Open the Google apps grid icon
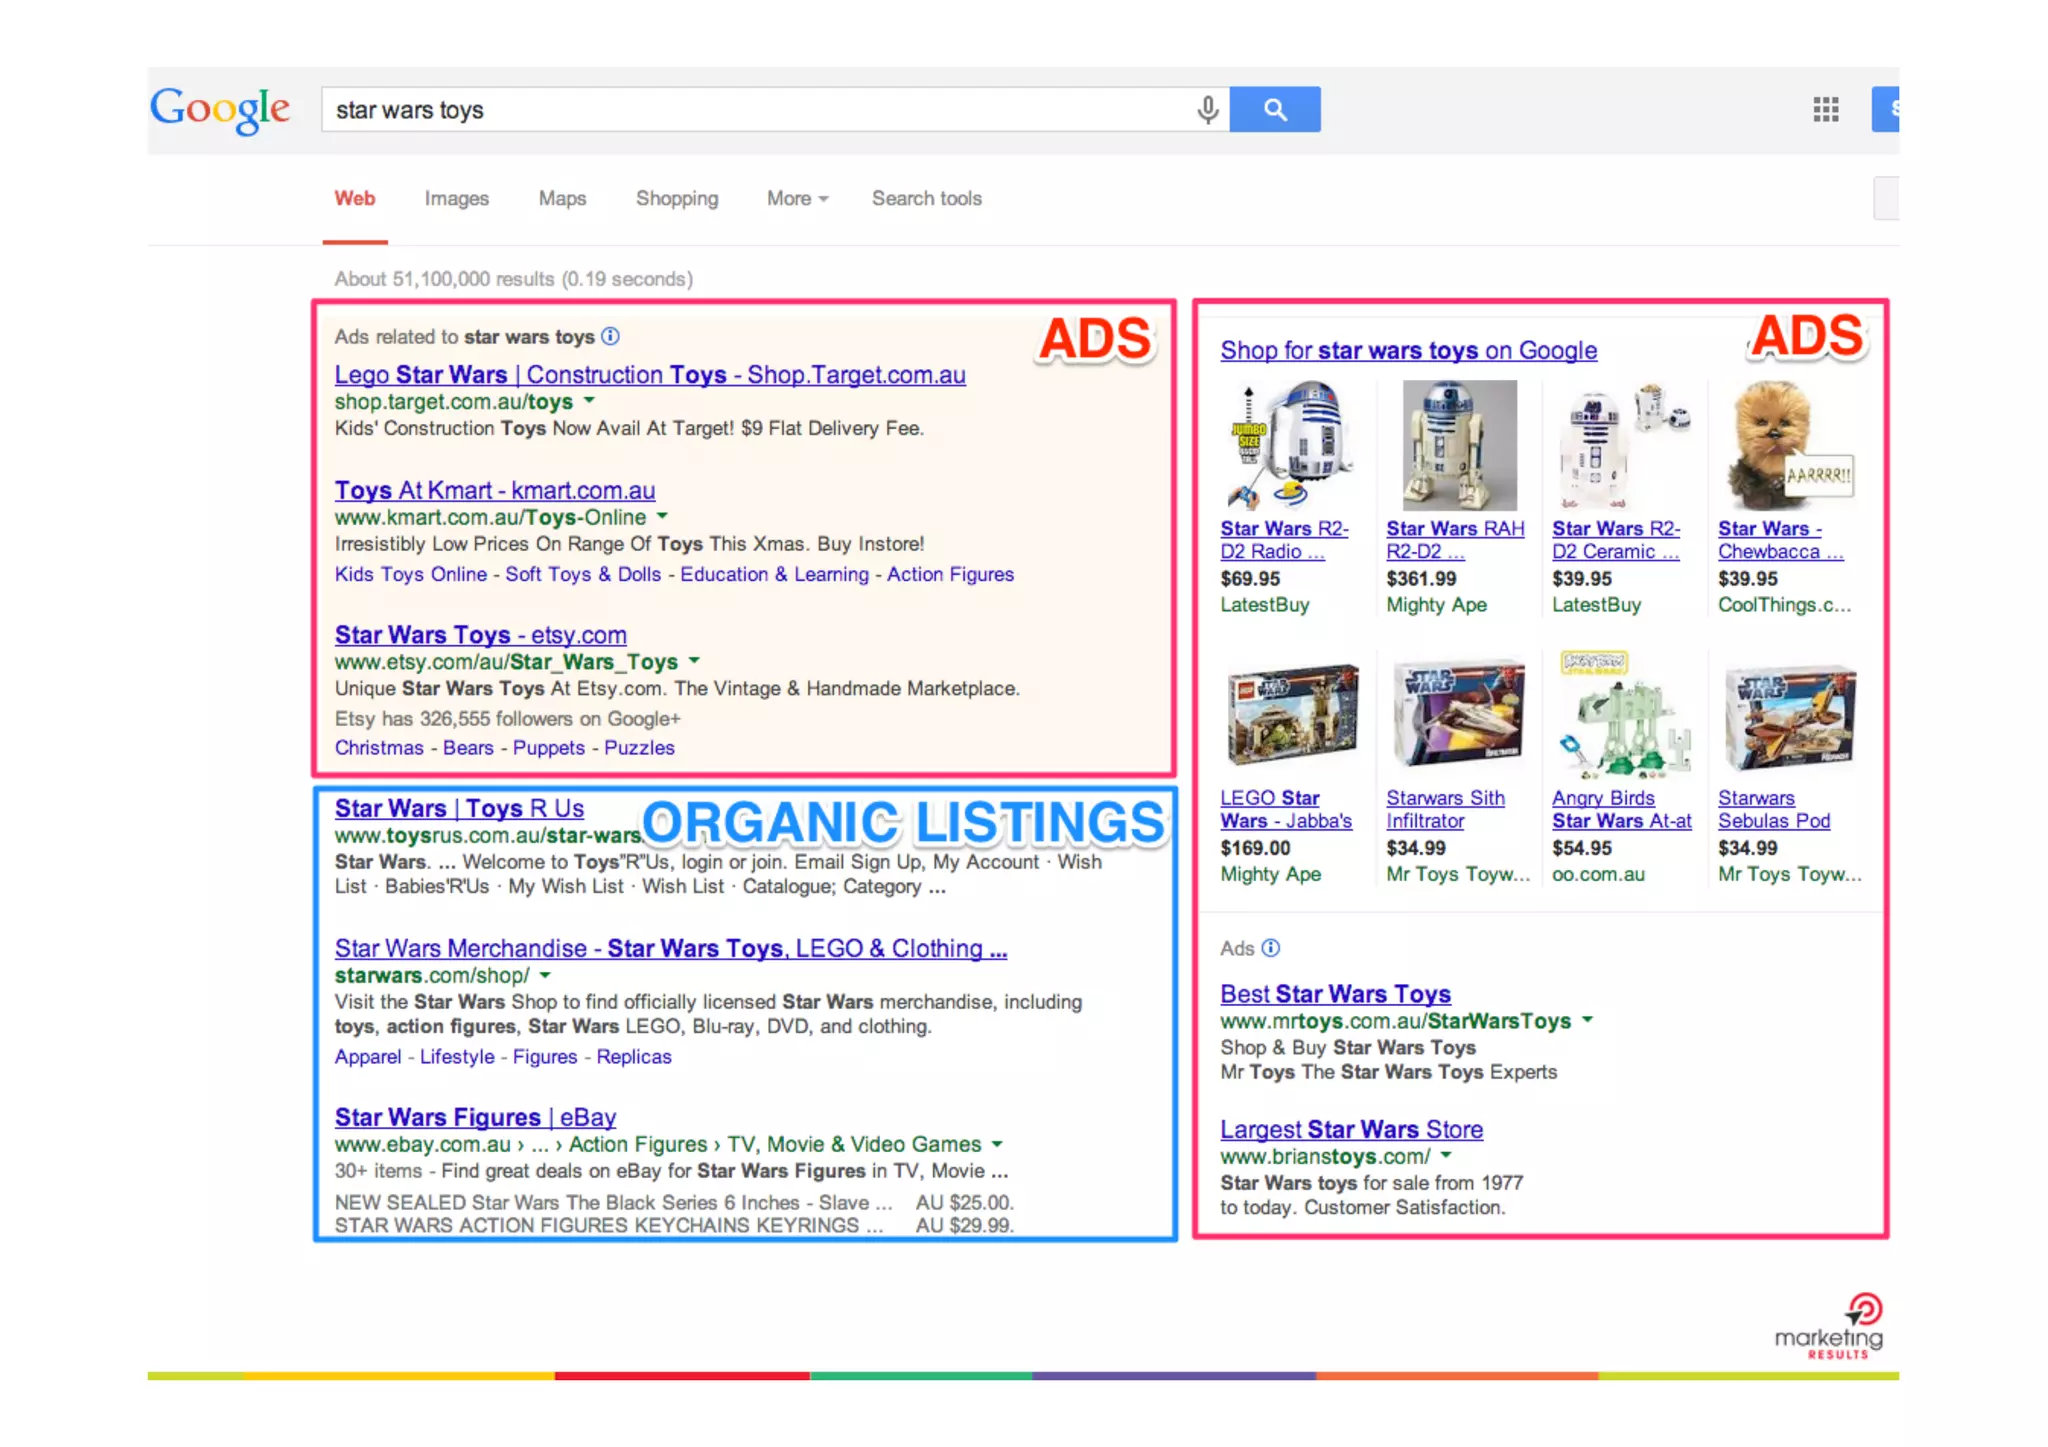The height and width of the screenshot is (1447, 2048). (1826, 109)
